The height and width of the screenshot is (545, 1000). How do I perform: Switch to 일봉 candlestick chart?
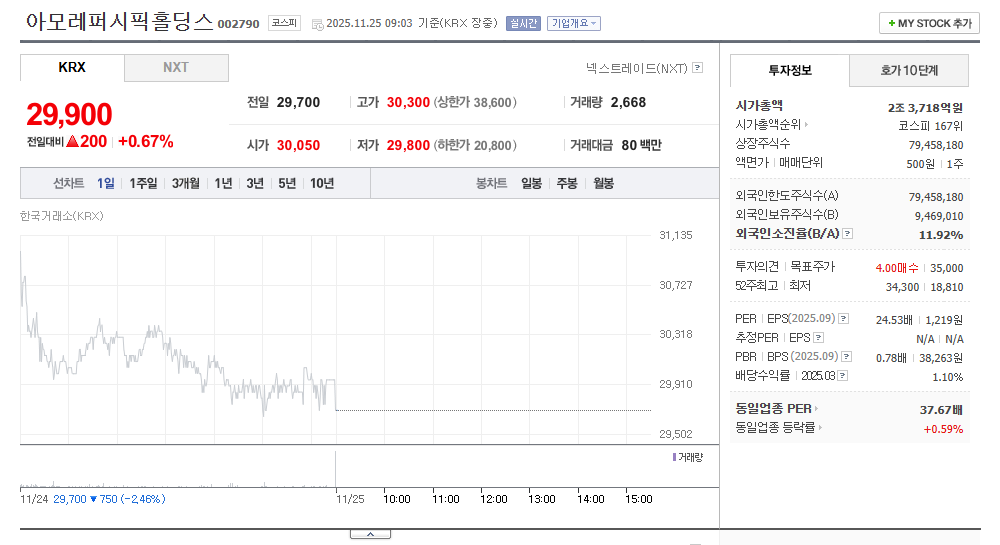[531, 184]
